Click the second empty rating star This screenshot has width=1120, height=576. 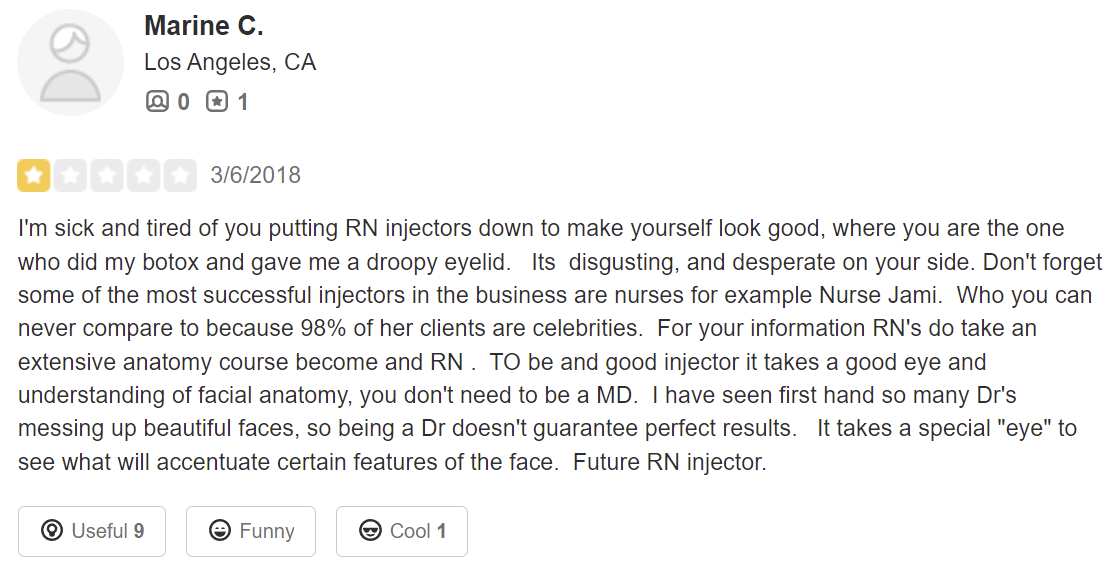pyautogui.click(x=70, y=176)
